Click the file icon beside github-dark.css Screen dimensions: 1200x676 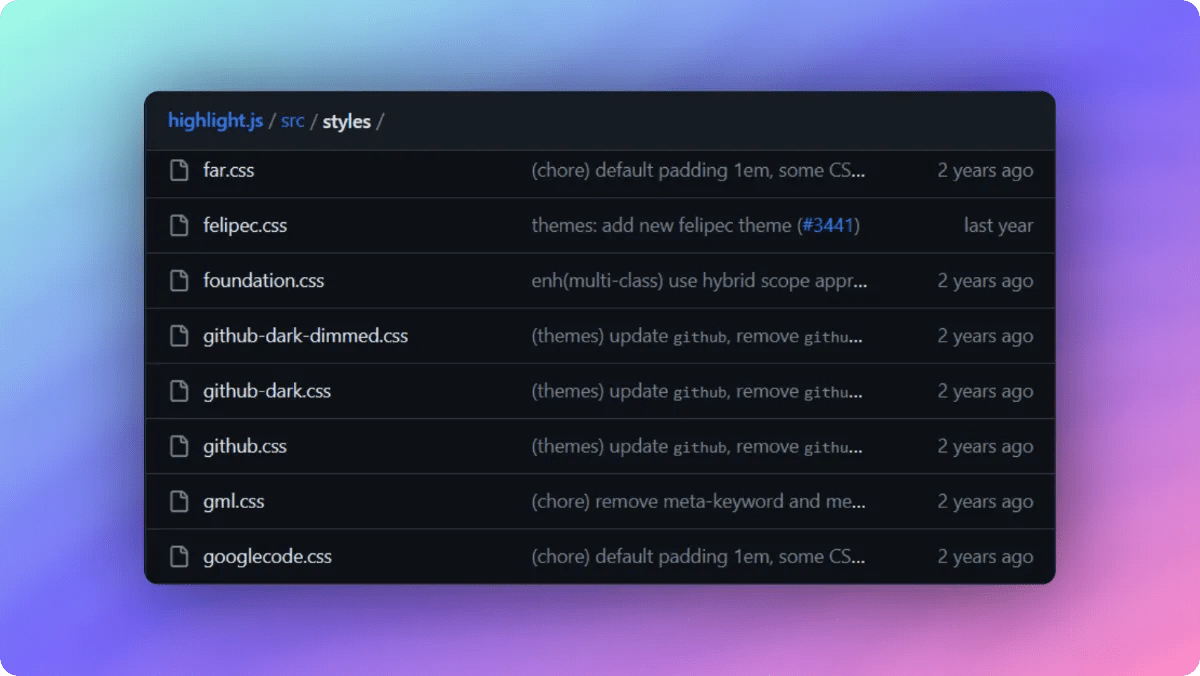(x=180, y=390)
